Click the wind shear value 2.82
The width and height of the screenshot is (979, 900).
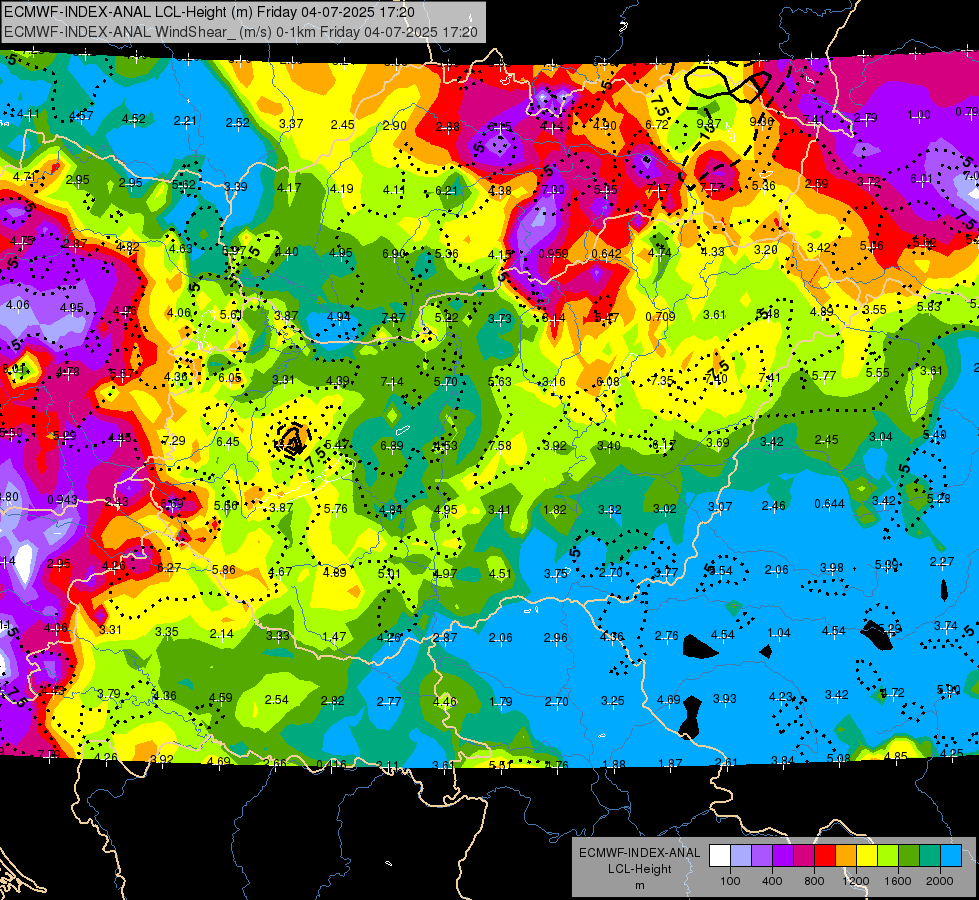(x=332, y=701)
